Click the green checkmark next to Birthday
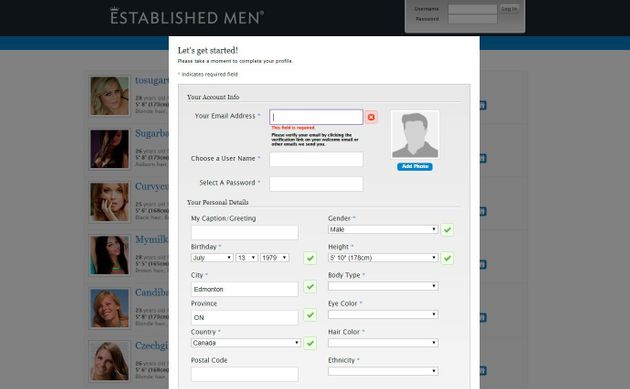 pos(310,258)
